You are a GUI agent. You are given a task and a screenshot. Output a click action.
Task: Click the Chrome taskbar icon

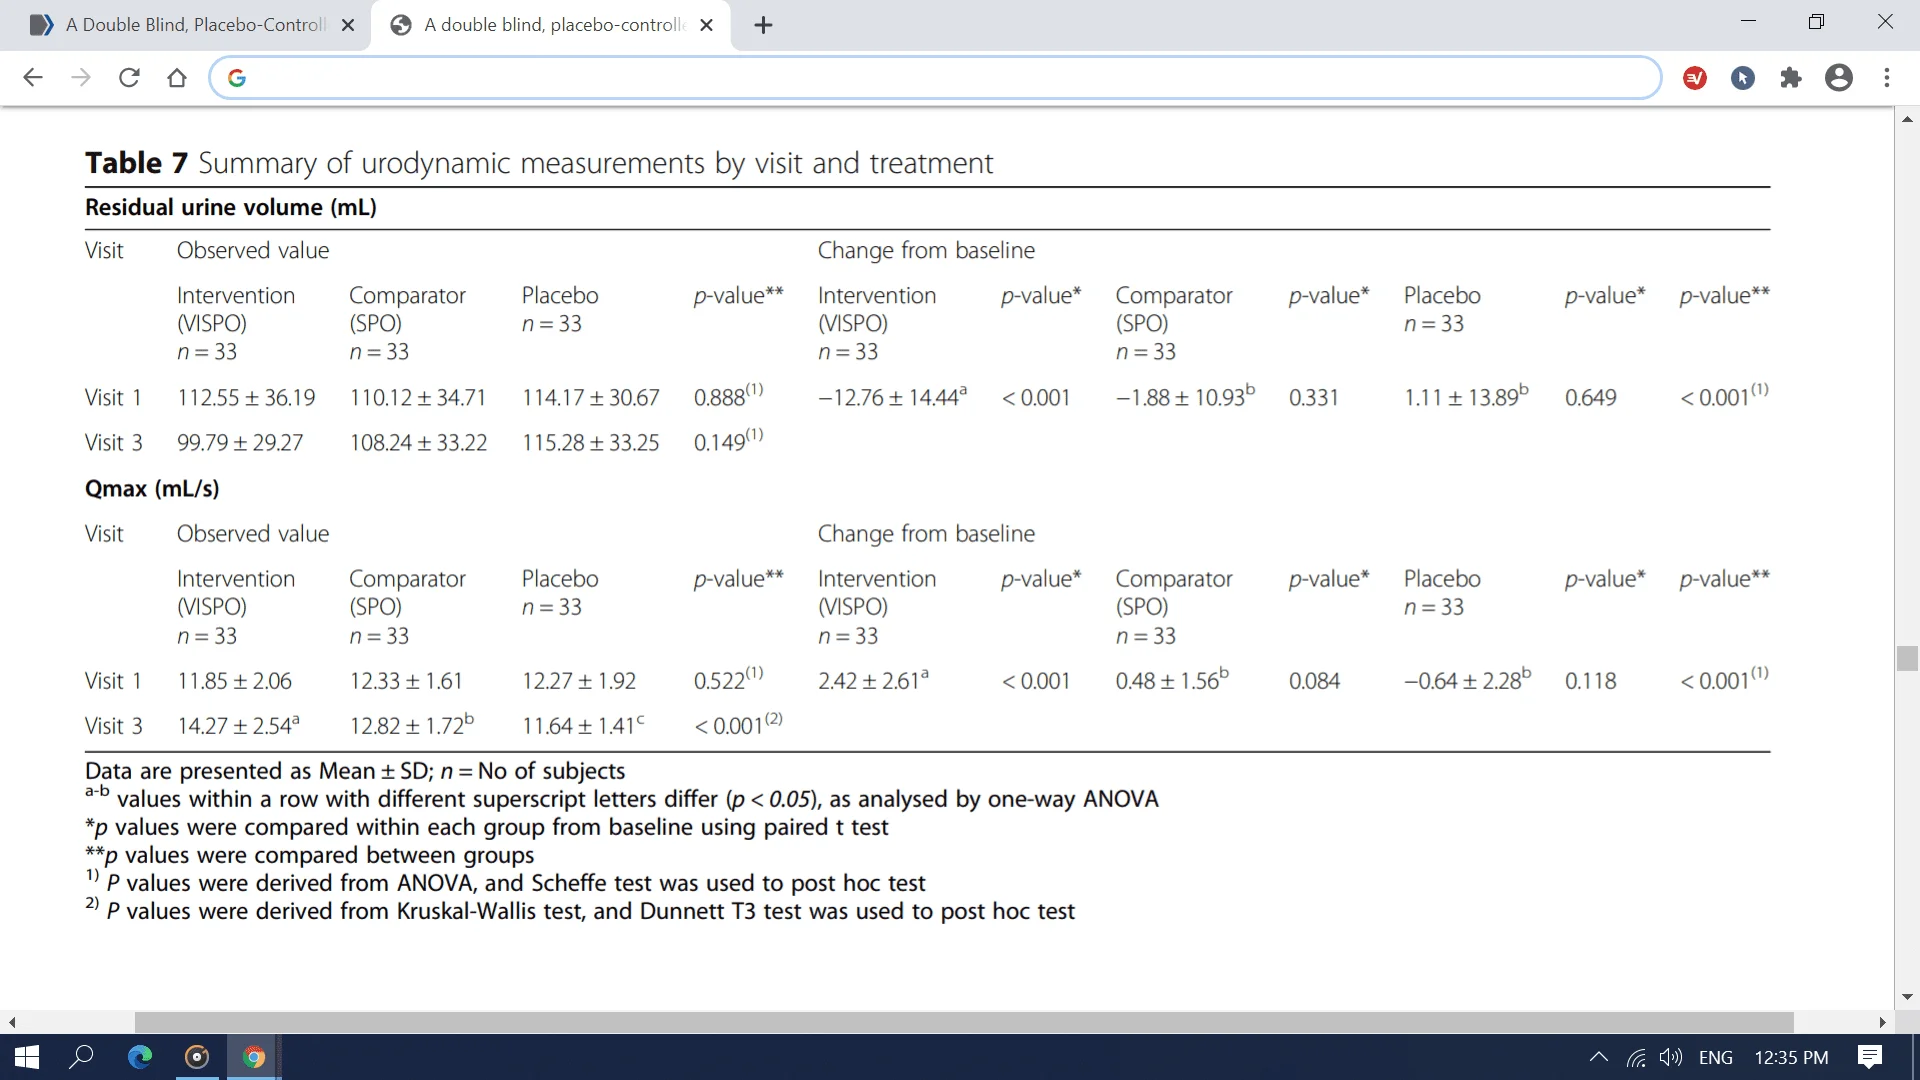pyautogui.click(x=254, y=1057)
